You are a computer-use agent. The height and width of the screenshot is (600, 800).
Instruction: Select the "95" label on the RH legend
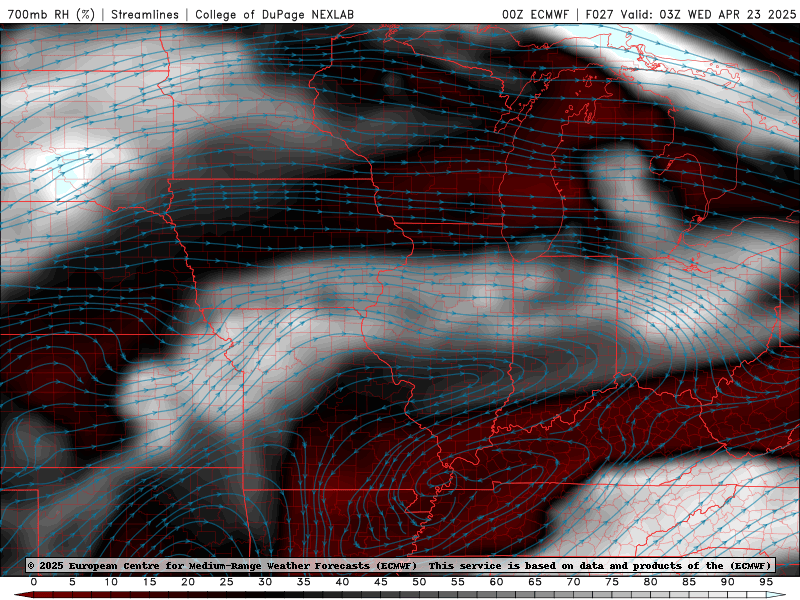pos(766,582)
